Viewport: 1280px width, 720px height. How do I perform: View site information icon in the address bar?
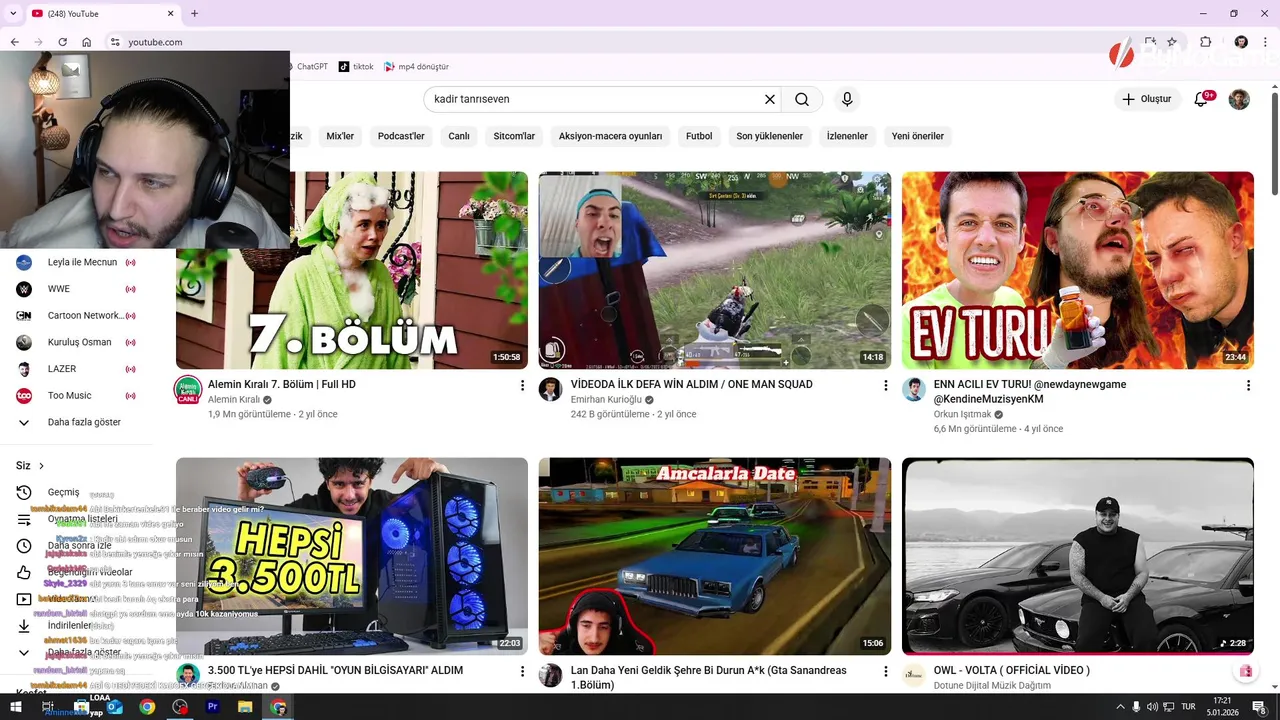pos(115,42)
